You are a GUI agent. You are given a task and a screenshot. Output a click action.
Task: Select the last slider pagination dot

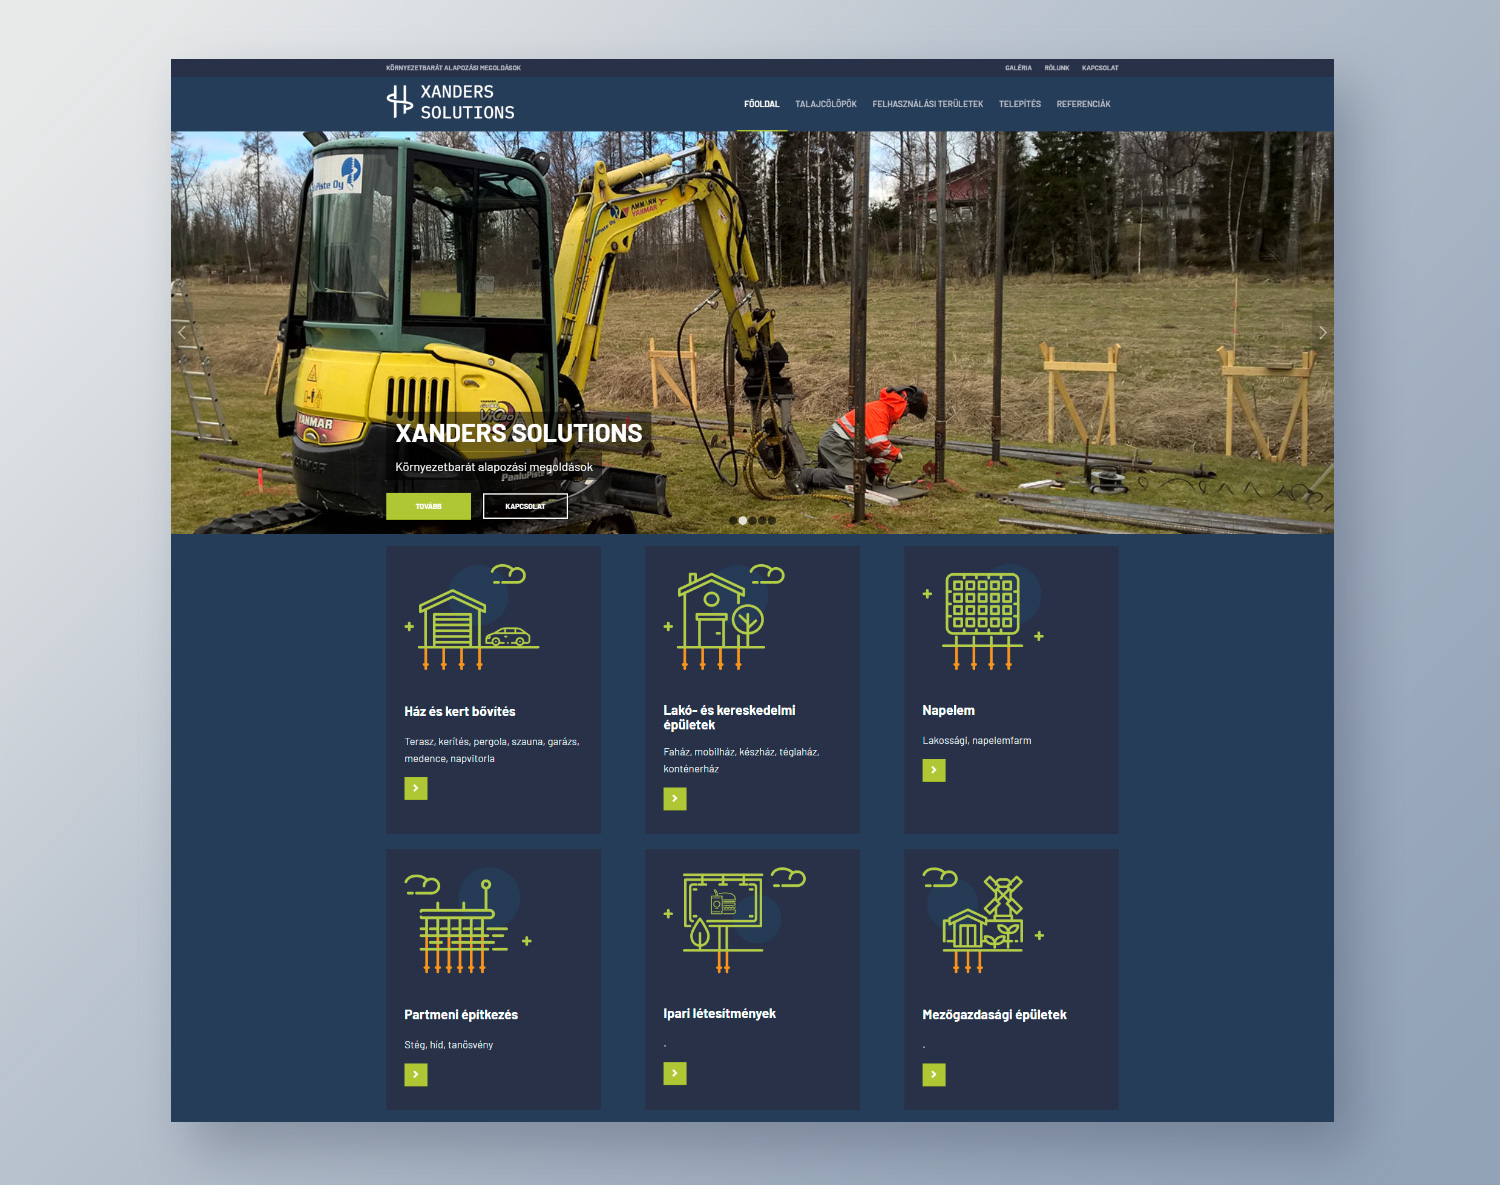pyautogui.click(x=771, y=520)
